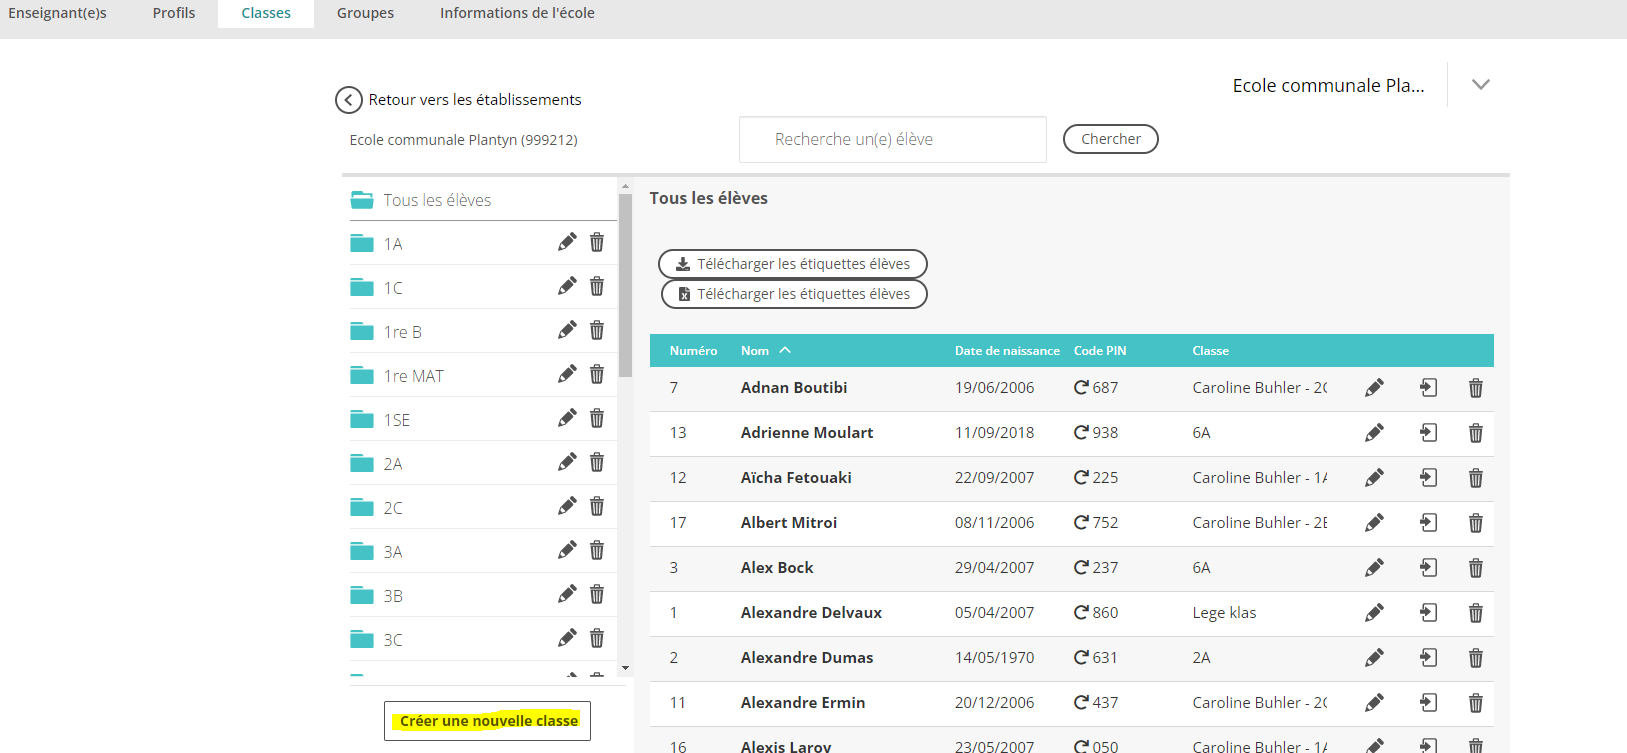Click the back arrow circle icon
The height and width of the screenshot is (753, 1627).
coord(348,100)
